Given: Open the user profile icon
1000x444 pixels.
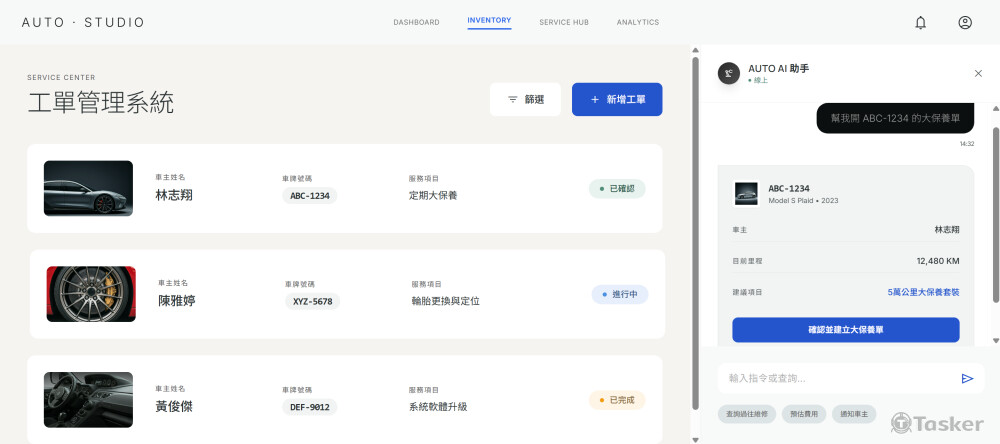Looking at the screenshot, I should tap(965, 22).
